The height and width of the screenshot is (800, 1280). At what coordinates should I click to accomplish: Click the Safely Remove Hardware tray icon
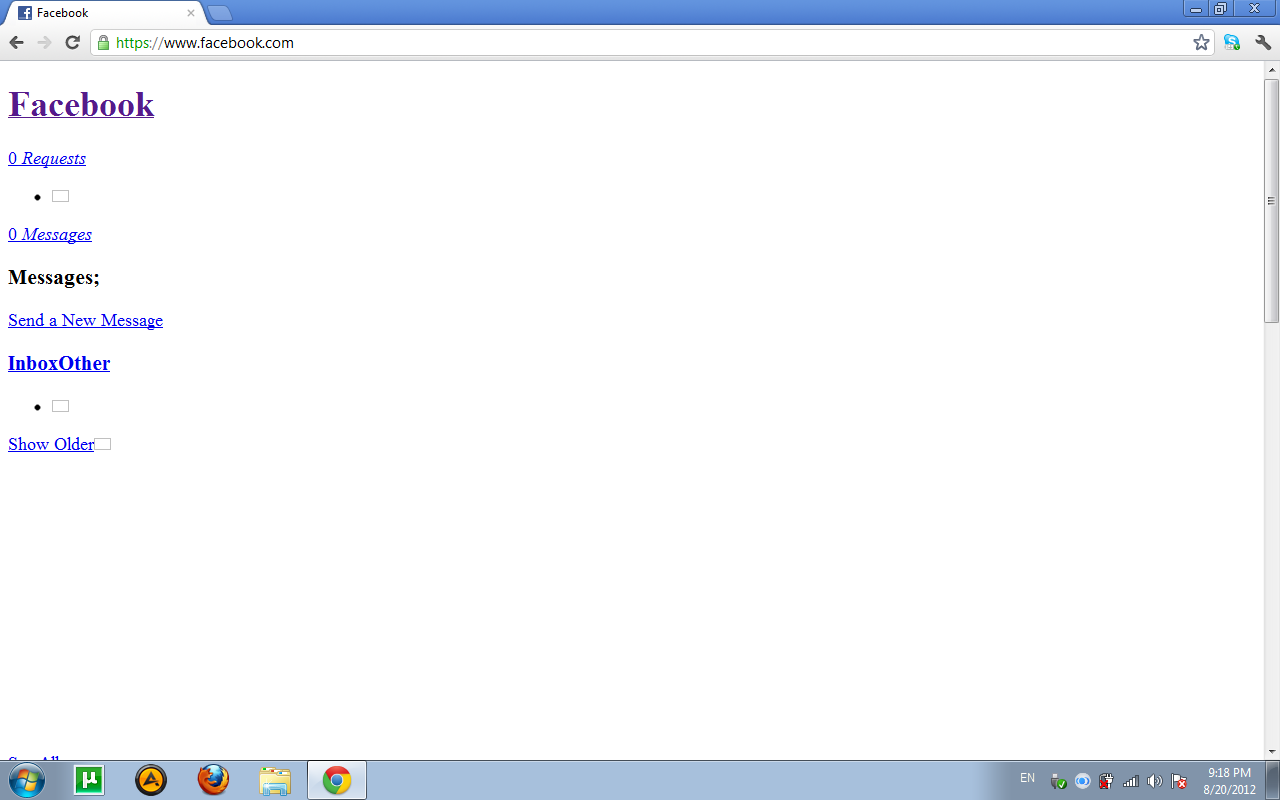1058,781
